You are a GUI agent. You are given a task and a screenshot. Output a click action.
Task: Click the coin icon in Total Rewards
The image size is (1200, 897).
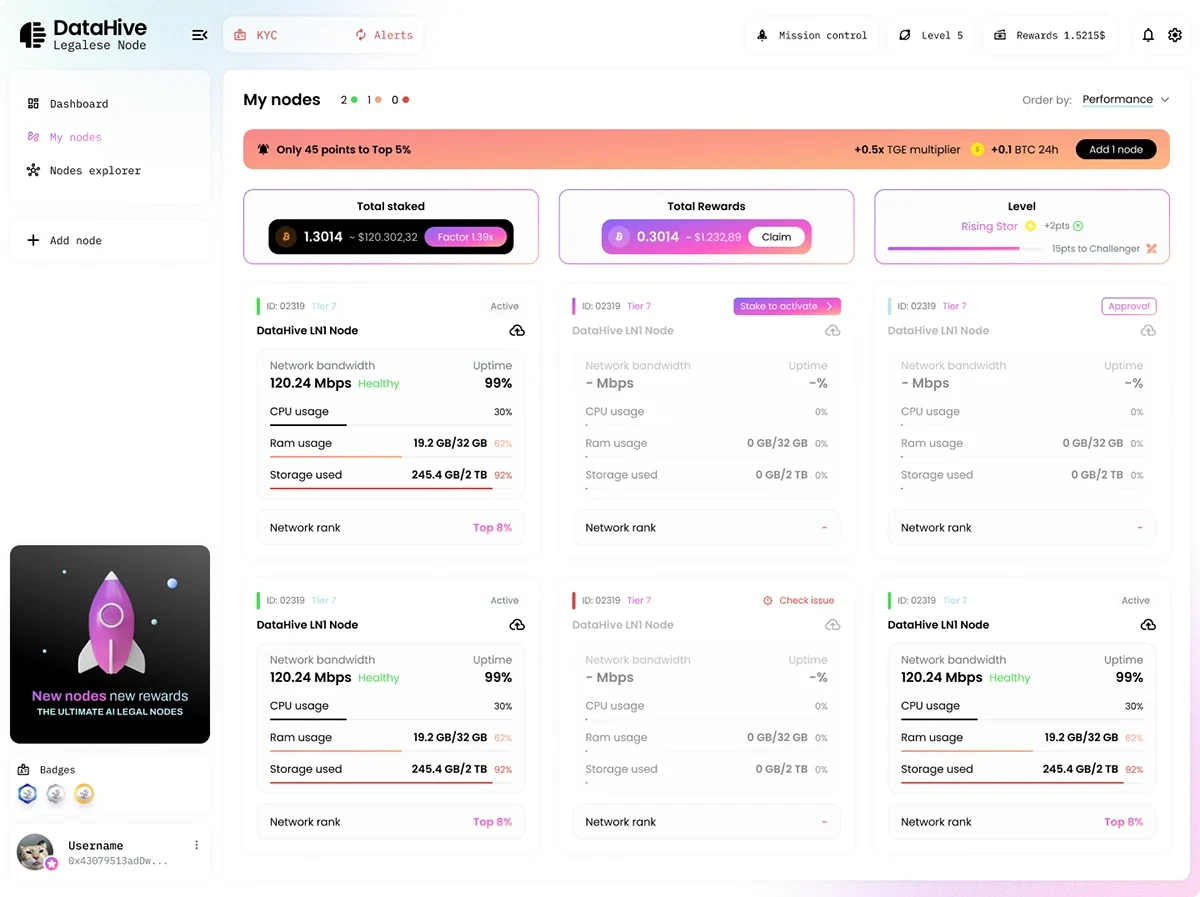(619, 237)
